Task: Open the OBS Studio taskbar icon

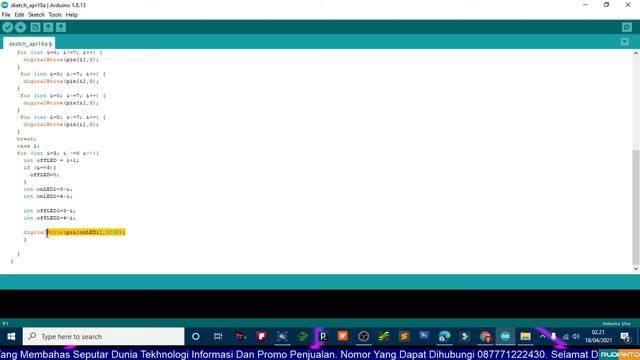Action: click(x=363, y=336)
